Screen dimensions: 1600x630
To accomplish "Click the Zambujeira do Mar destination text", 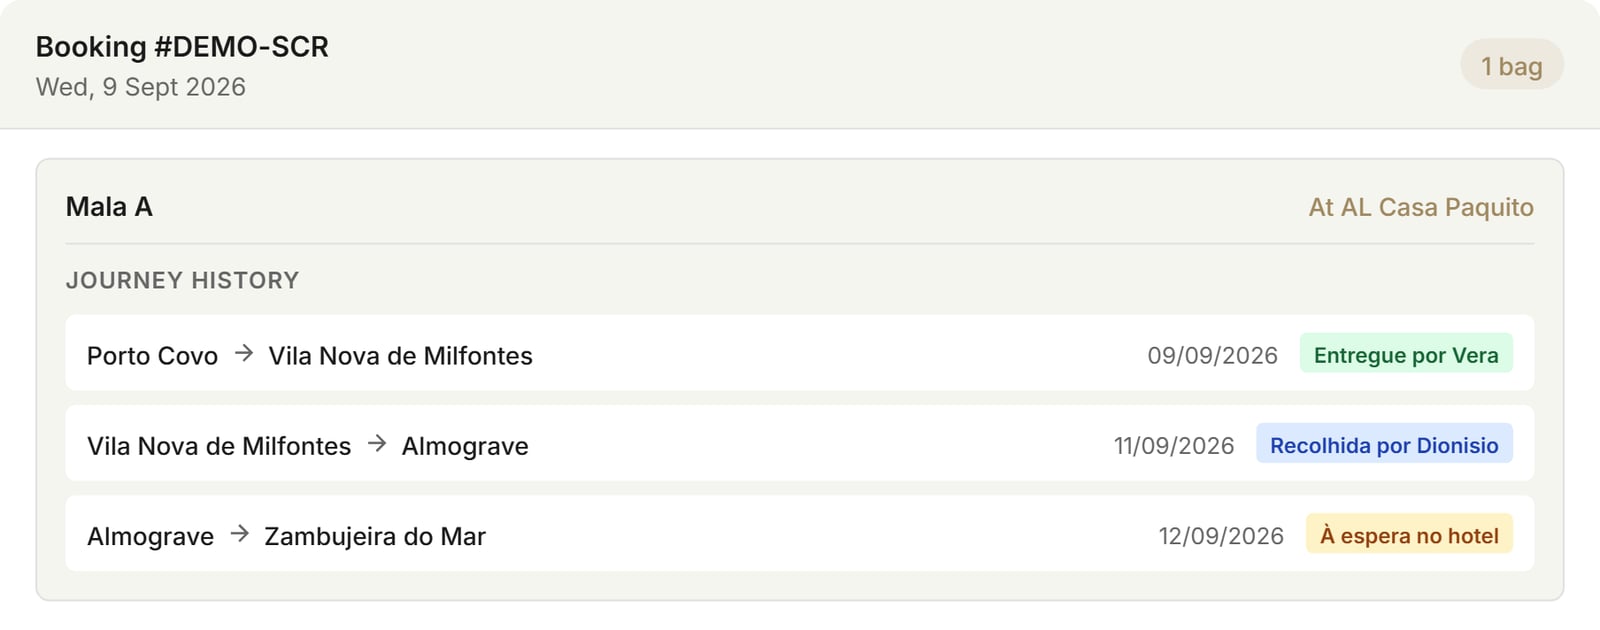I will click(375, 537).
